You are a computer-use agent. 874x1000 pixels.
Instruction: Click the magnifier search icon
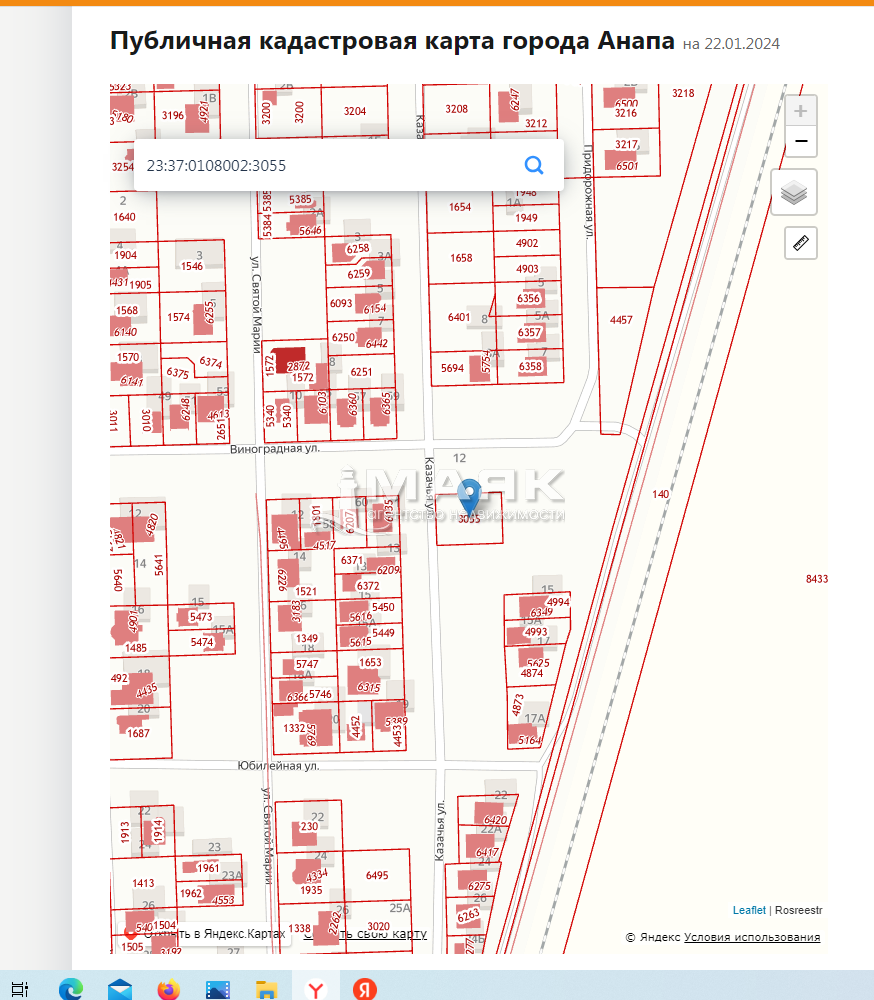point(534,165)
